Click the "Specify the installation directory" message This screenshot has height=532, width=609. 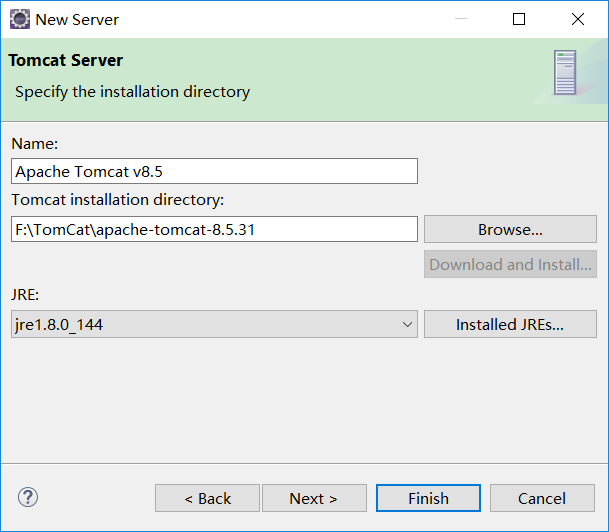coord(132,92)
